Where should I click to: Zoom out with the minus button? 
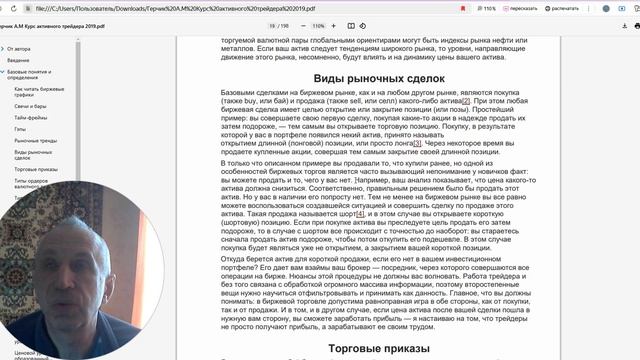pos(303,26)
